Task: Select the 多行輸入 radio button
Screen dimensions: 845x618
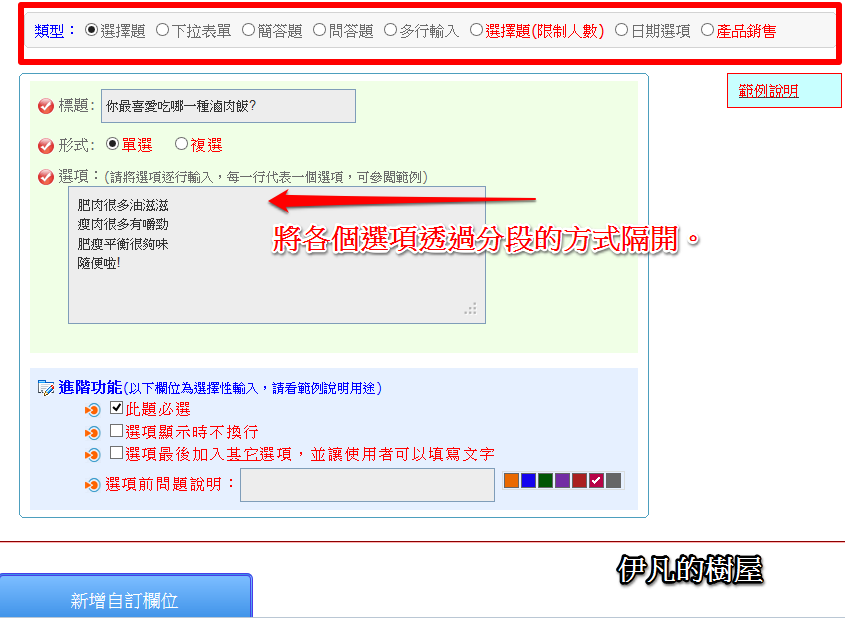Action: pos(391,30)
